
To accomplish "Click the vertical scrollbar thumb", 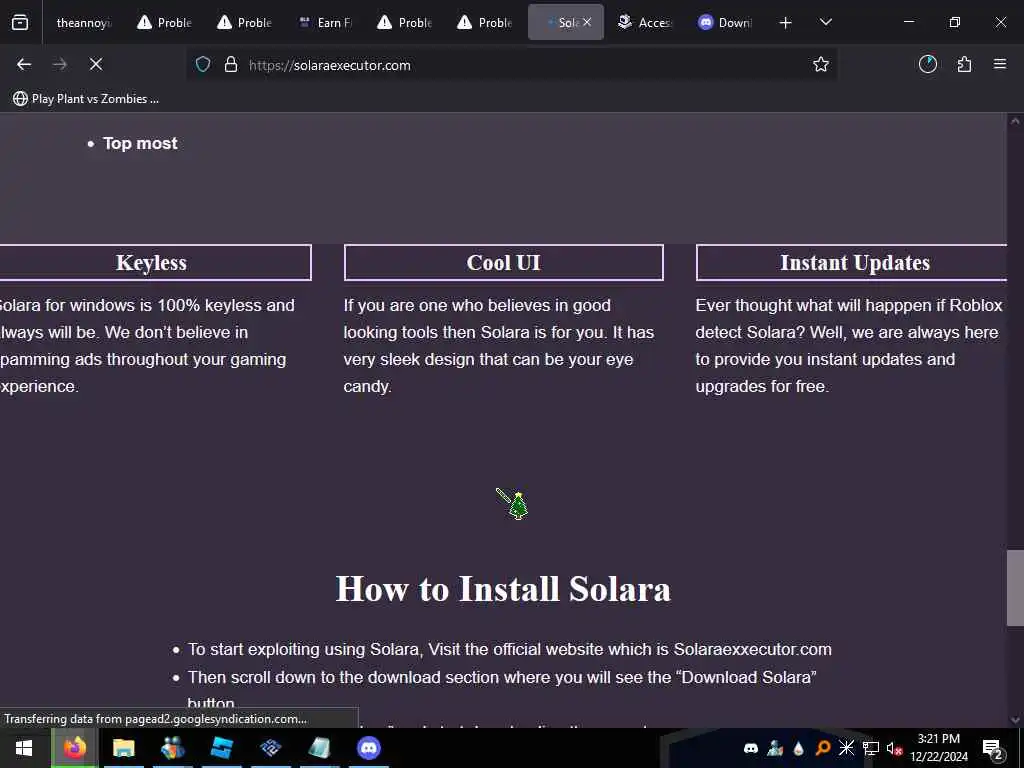I will [1015, 588].
